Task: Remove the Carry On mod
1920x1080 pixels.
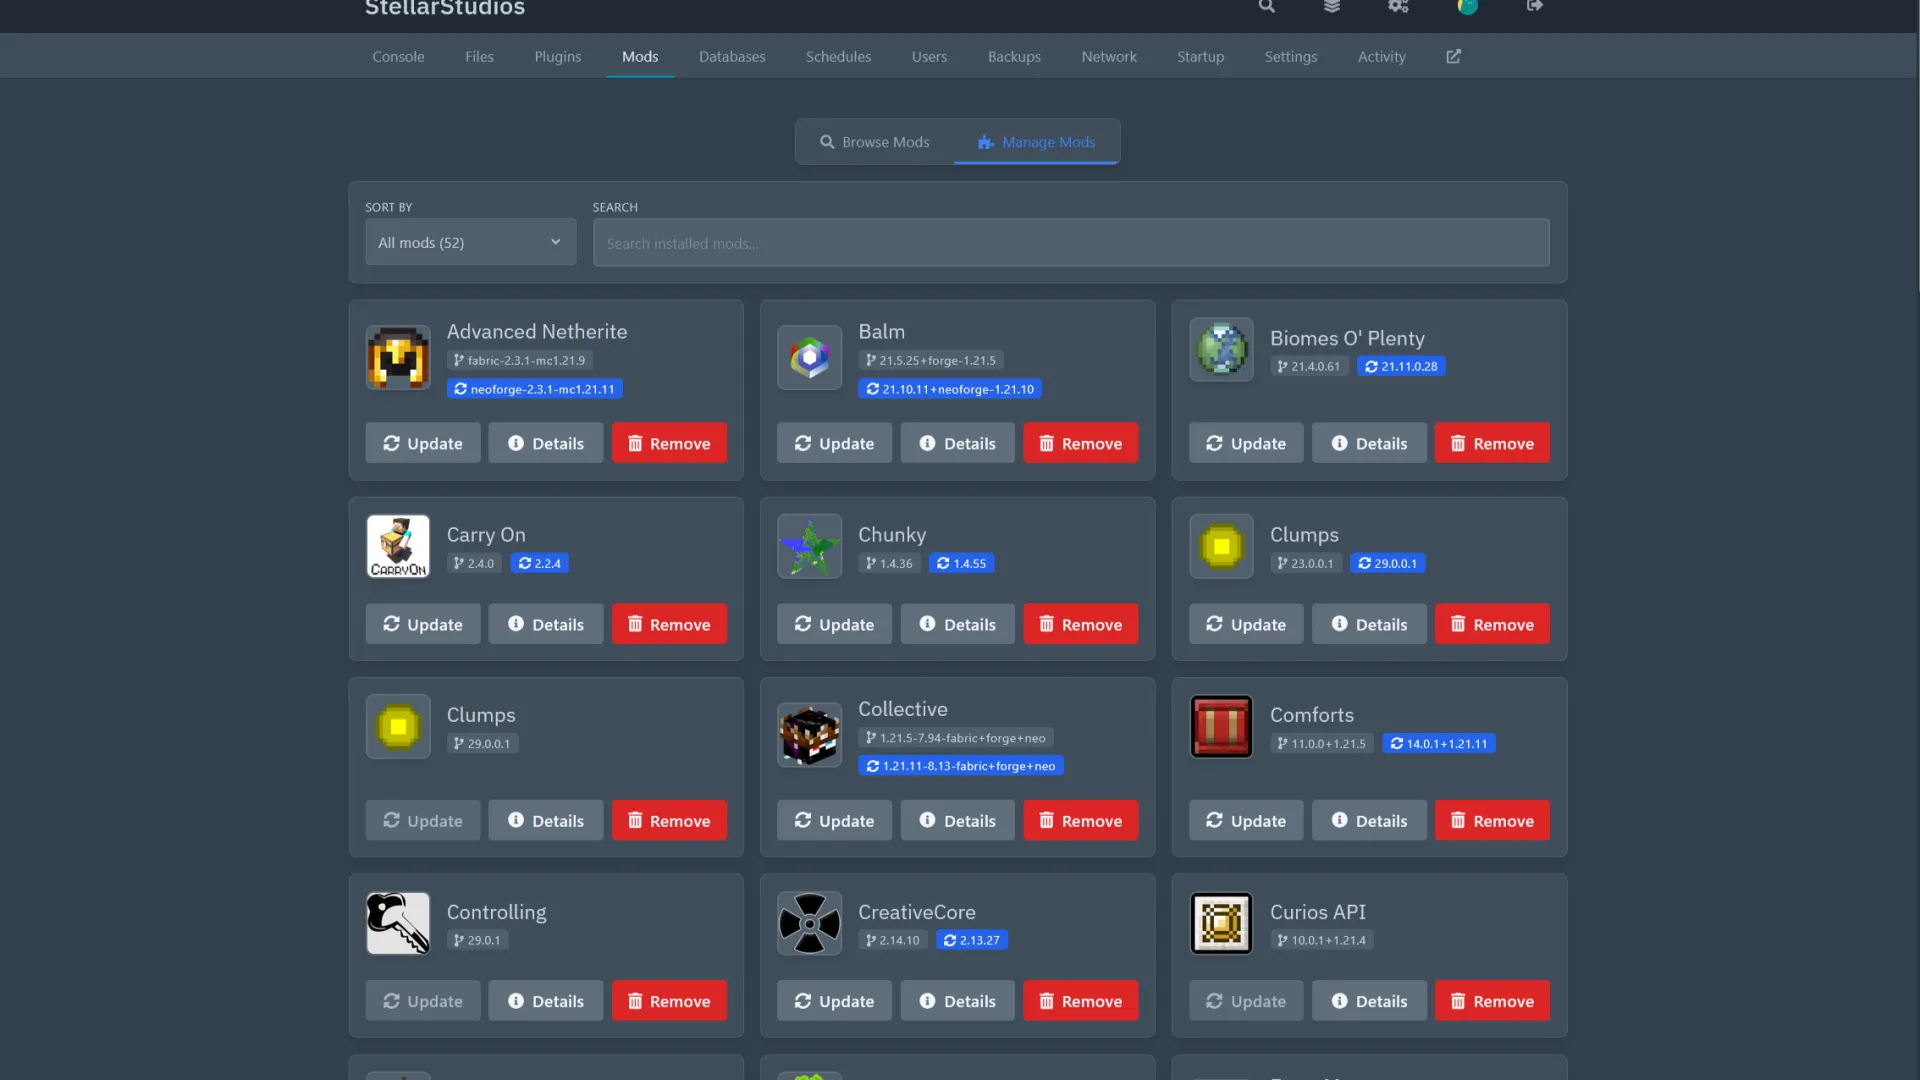Action: (x=669, y=624)
